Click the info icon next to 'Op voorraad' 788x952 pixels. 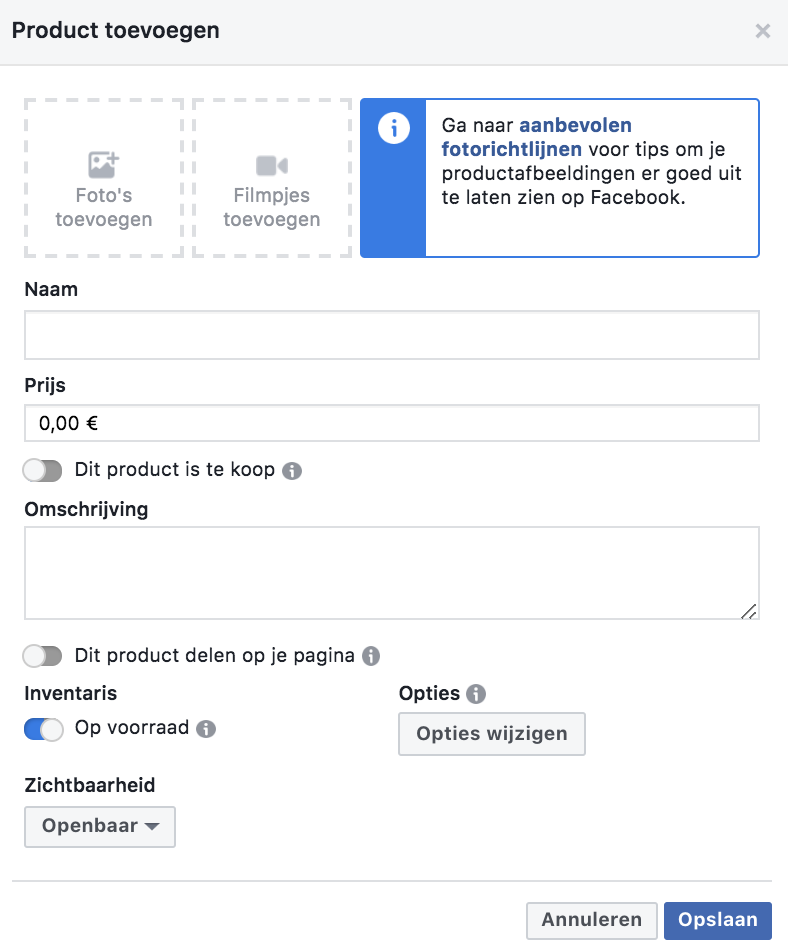207,728
